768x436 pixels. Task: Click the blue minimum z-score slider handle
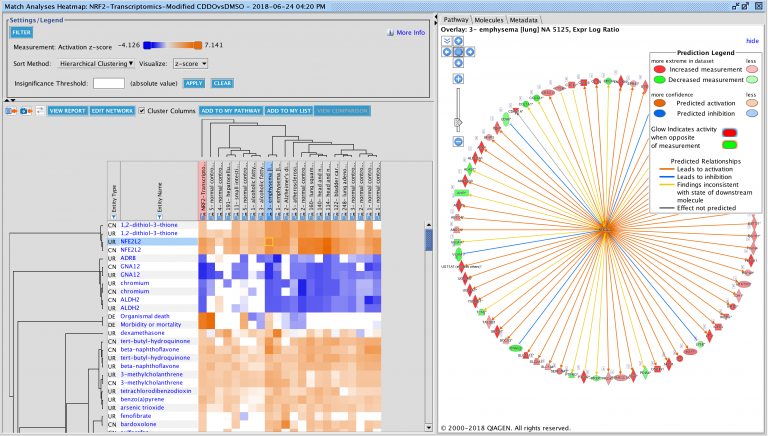tap(147, 45)
